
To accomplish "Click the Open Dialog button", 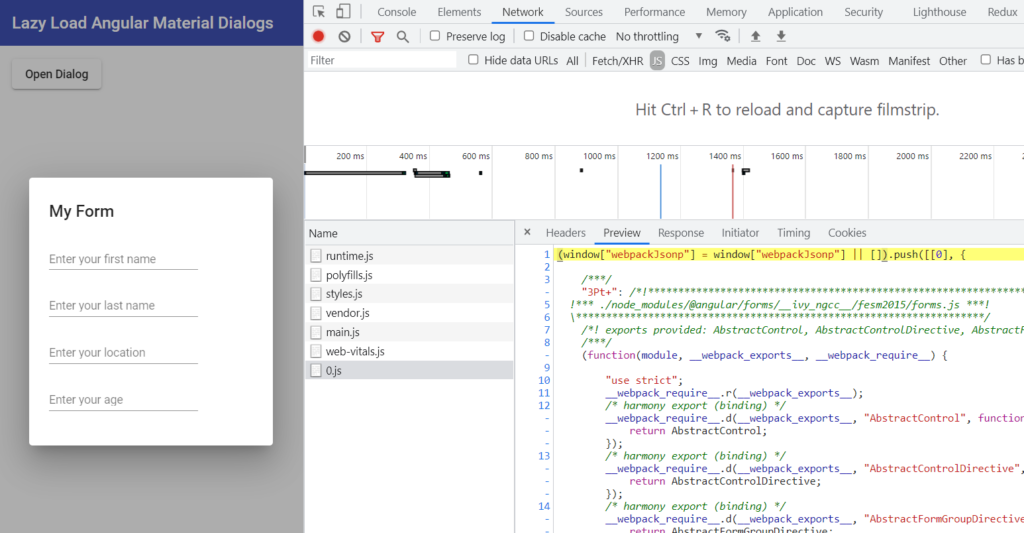I will pyautogui.click(x=56, y=74).
